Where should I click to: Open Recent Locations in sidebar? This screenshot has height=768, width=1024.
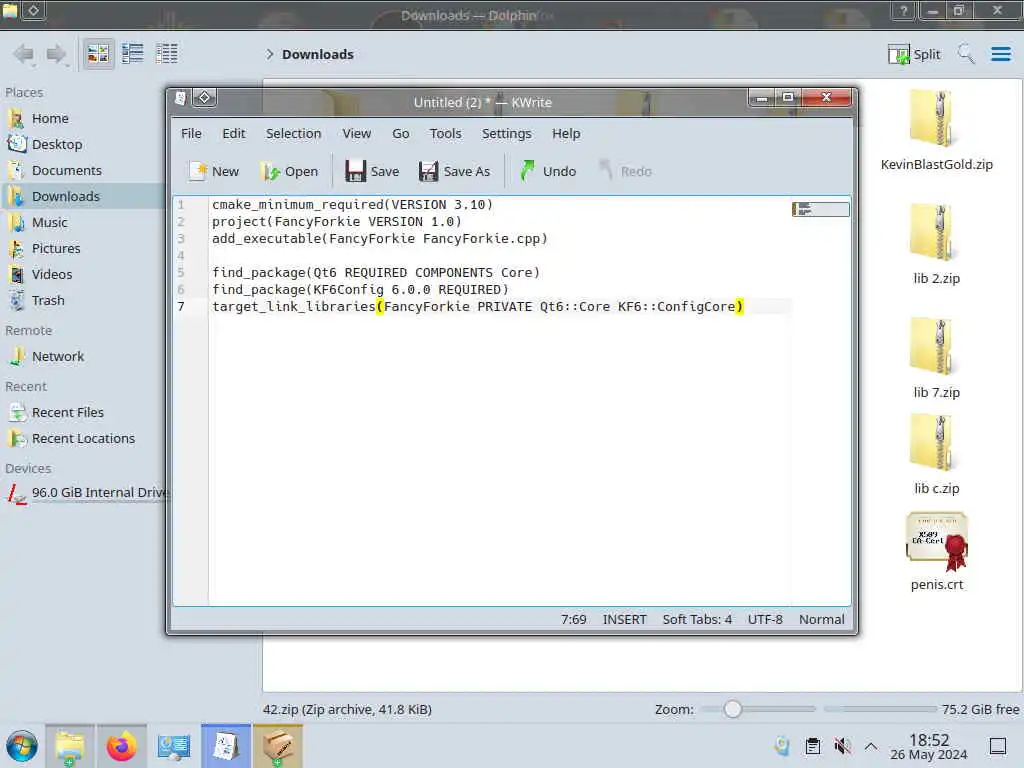[x=83, y=439]
